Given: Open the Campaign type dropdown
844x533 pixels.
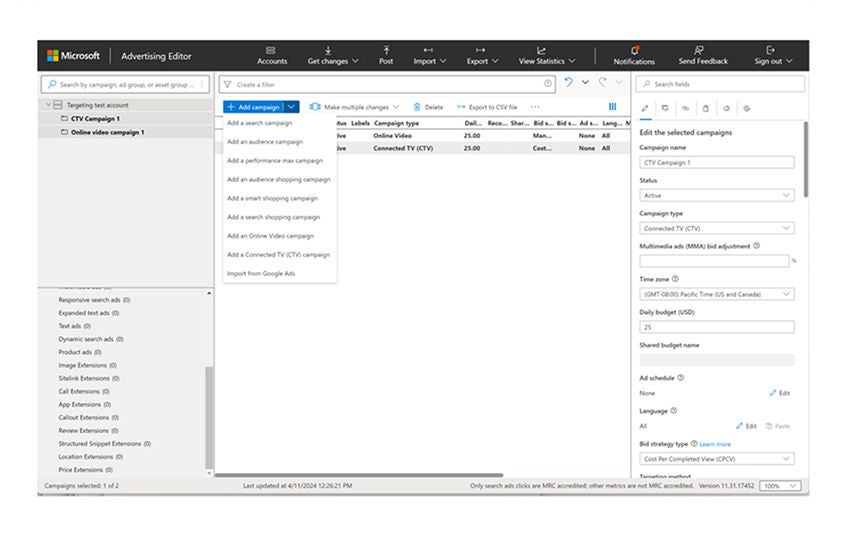Looking at the screenshot, I should [716, 228].
